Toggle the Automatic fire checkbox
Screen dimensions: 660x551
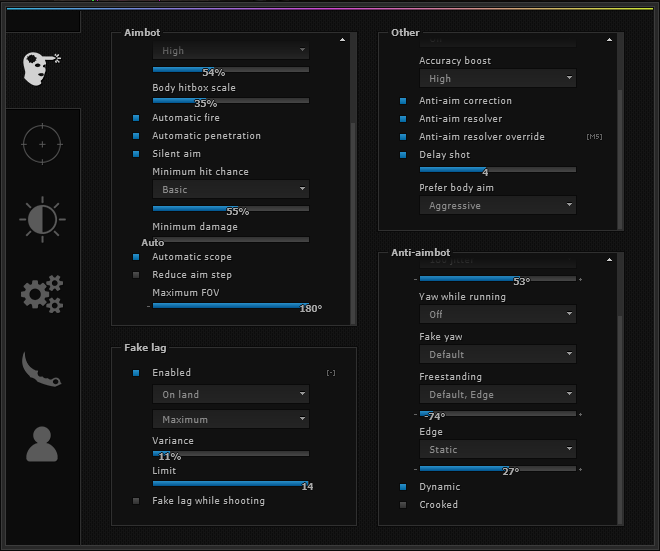point(136,118)
